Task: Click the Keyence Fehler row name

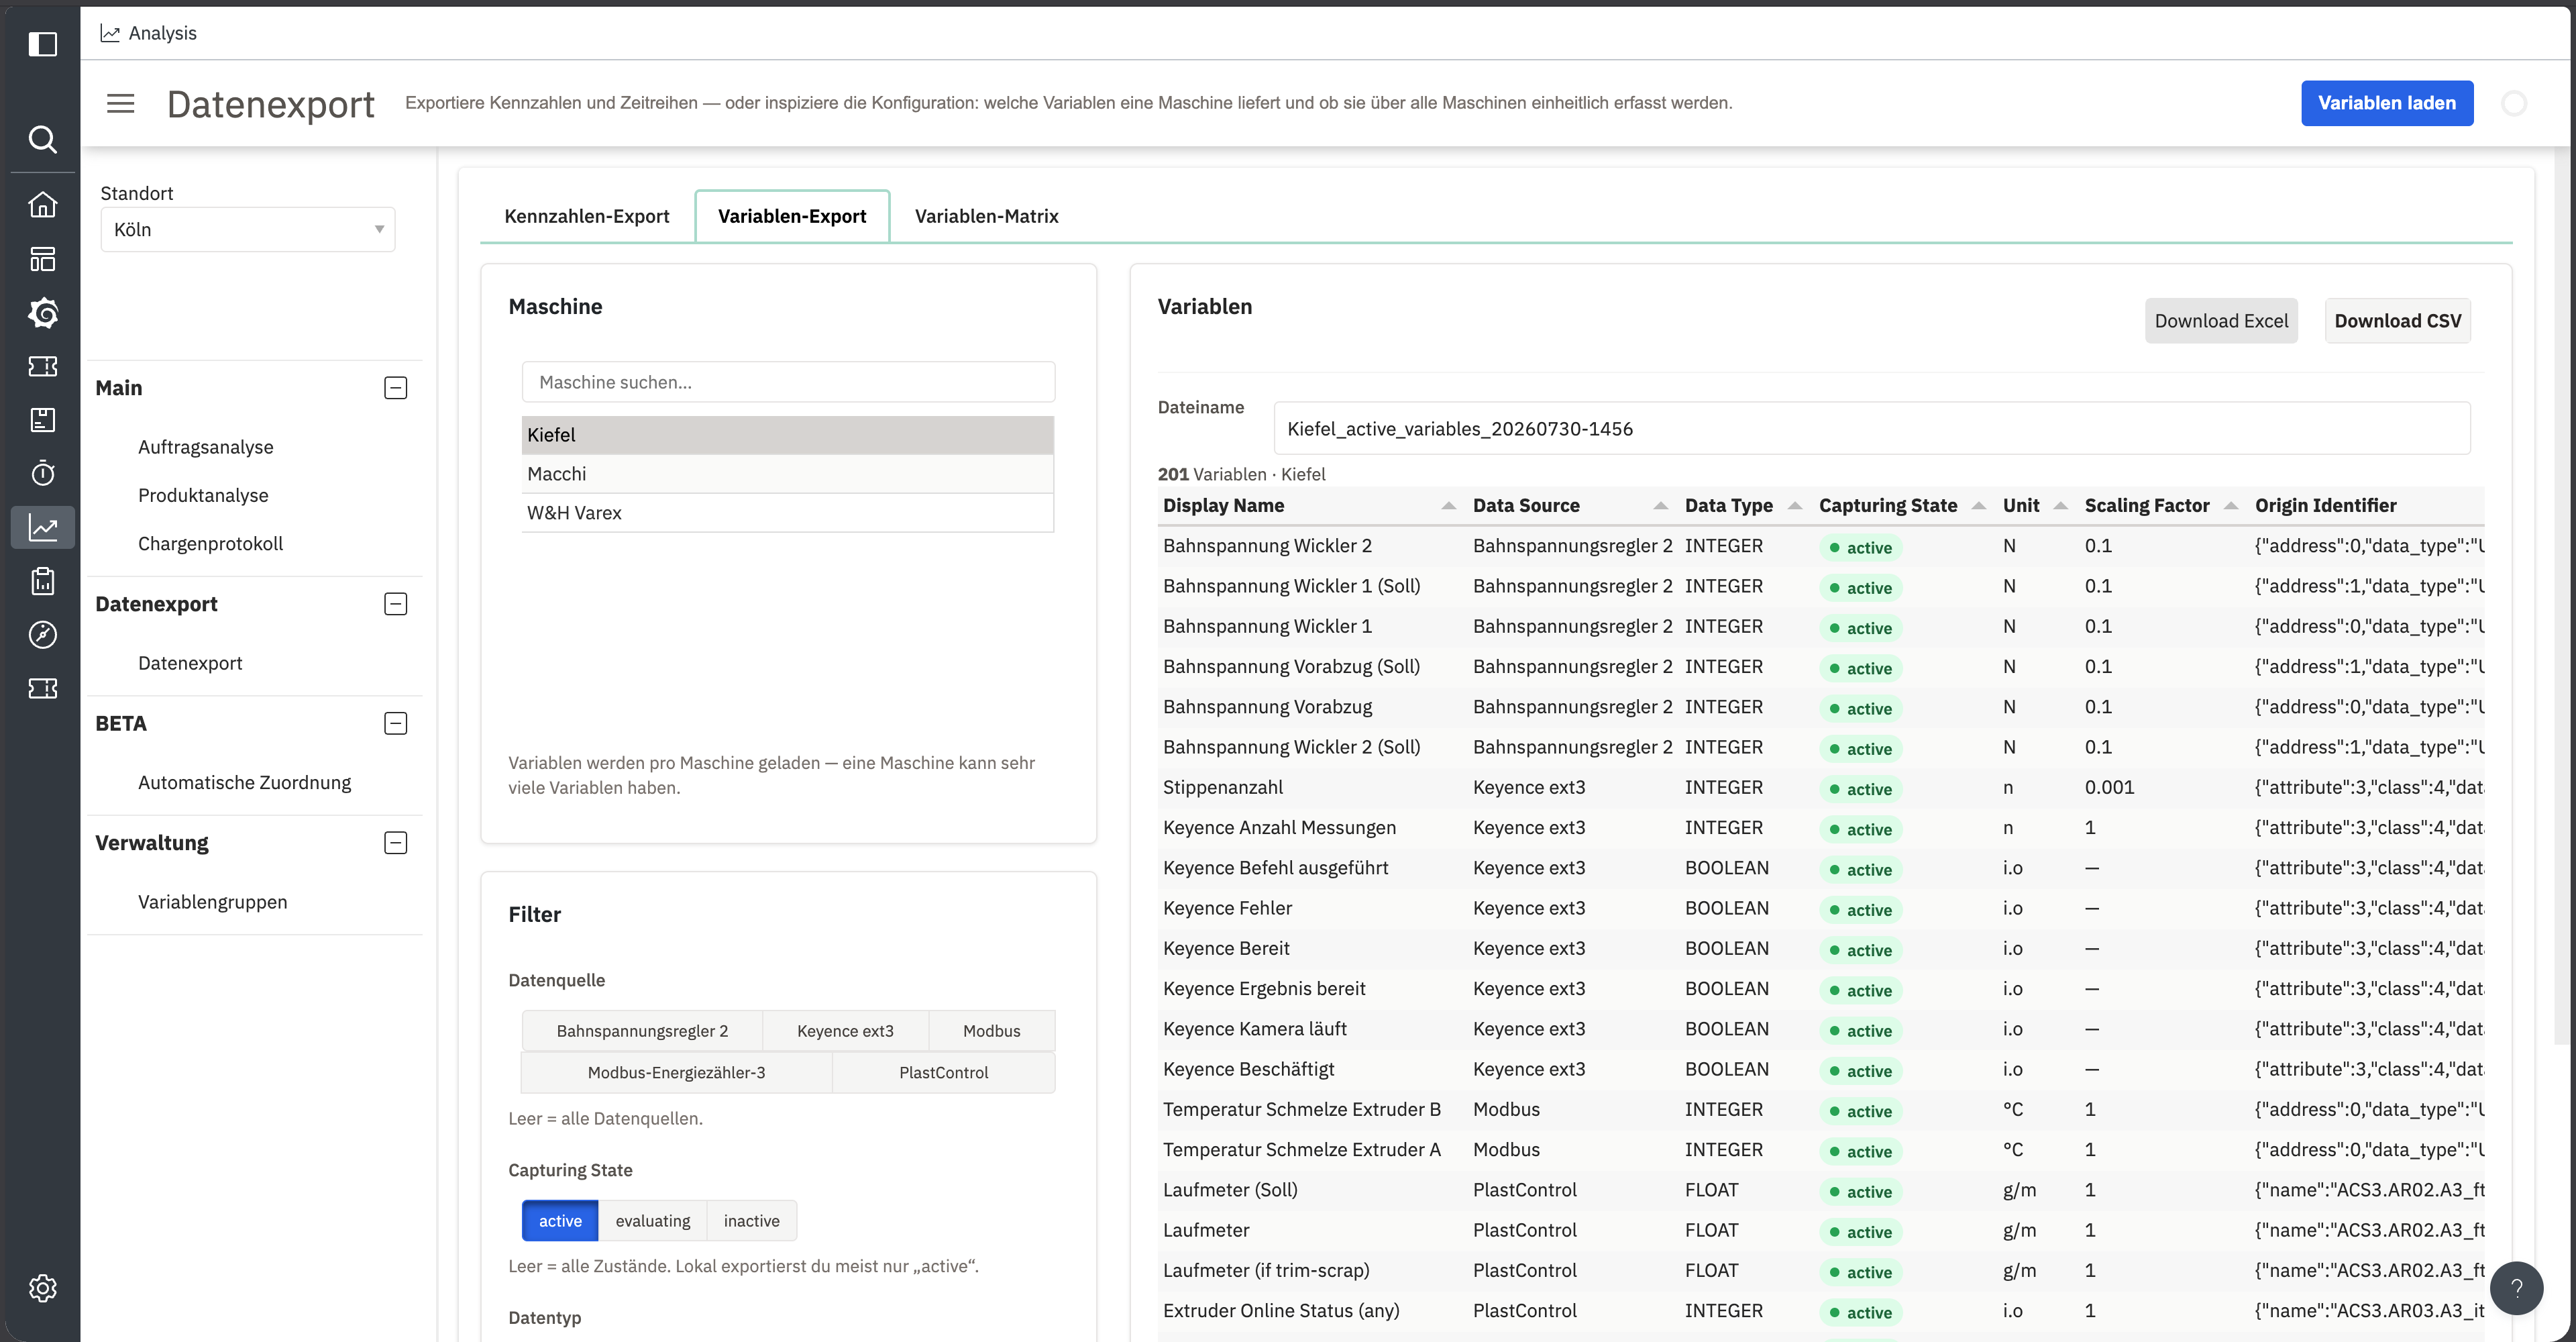Action: coord(1227,908)
